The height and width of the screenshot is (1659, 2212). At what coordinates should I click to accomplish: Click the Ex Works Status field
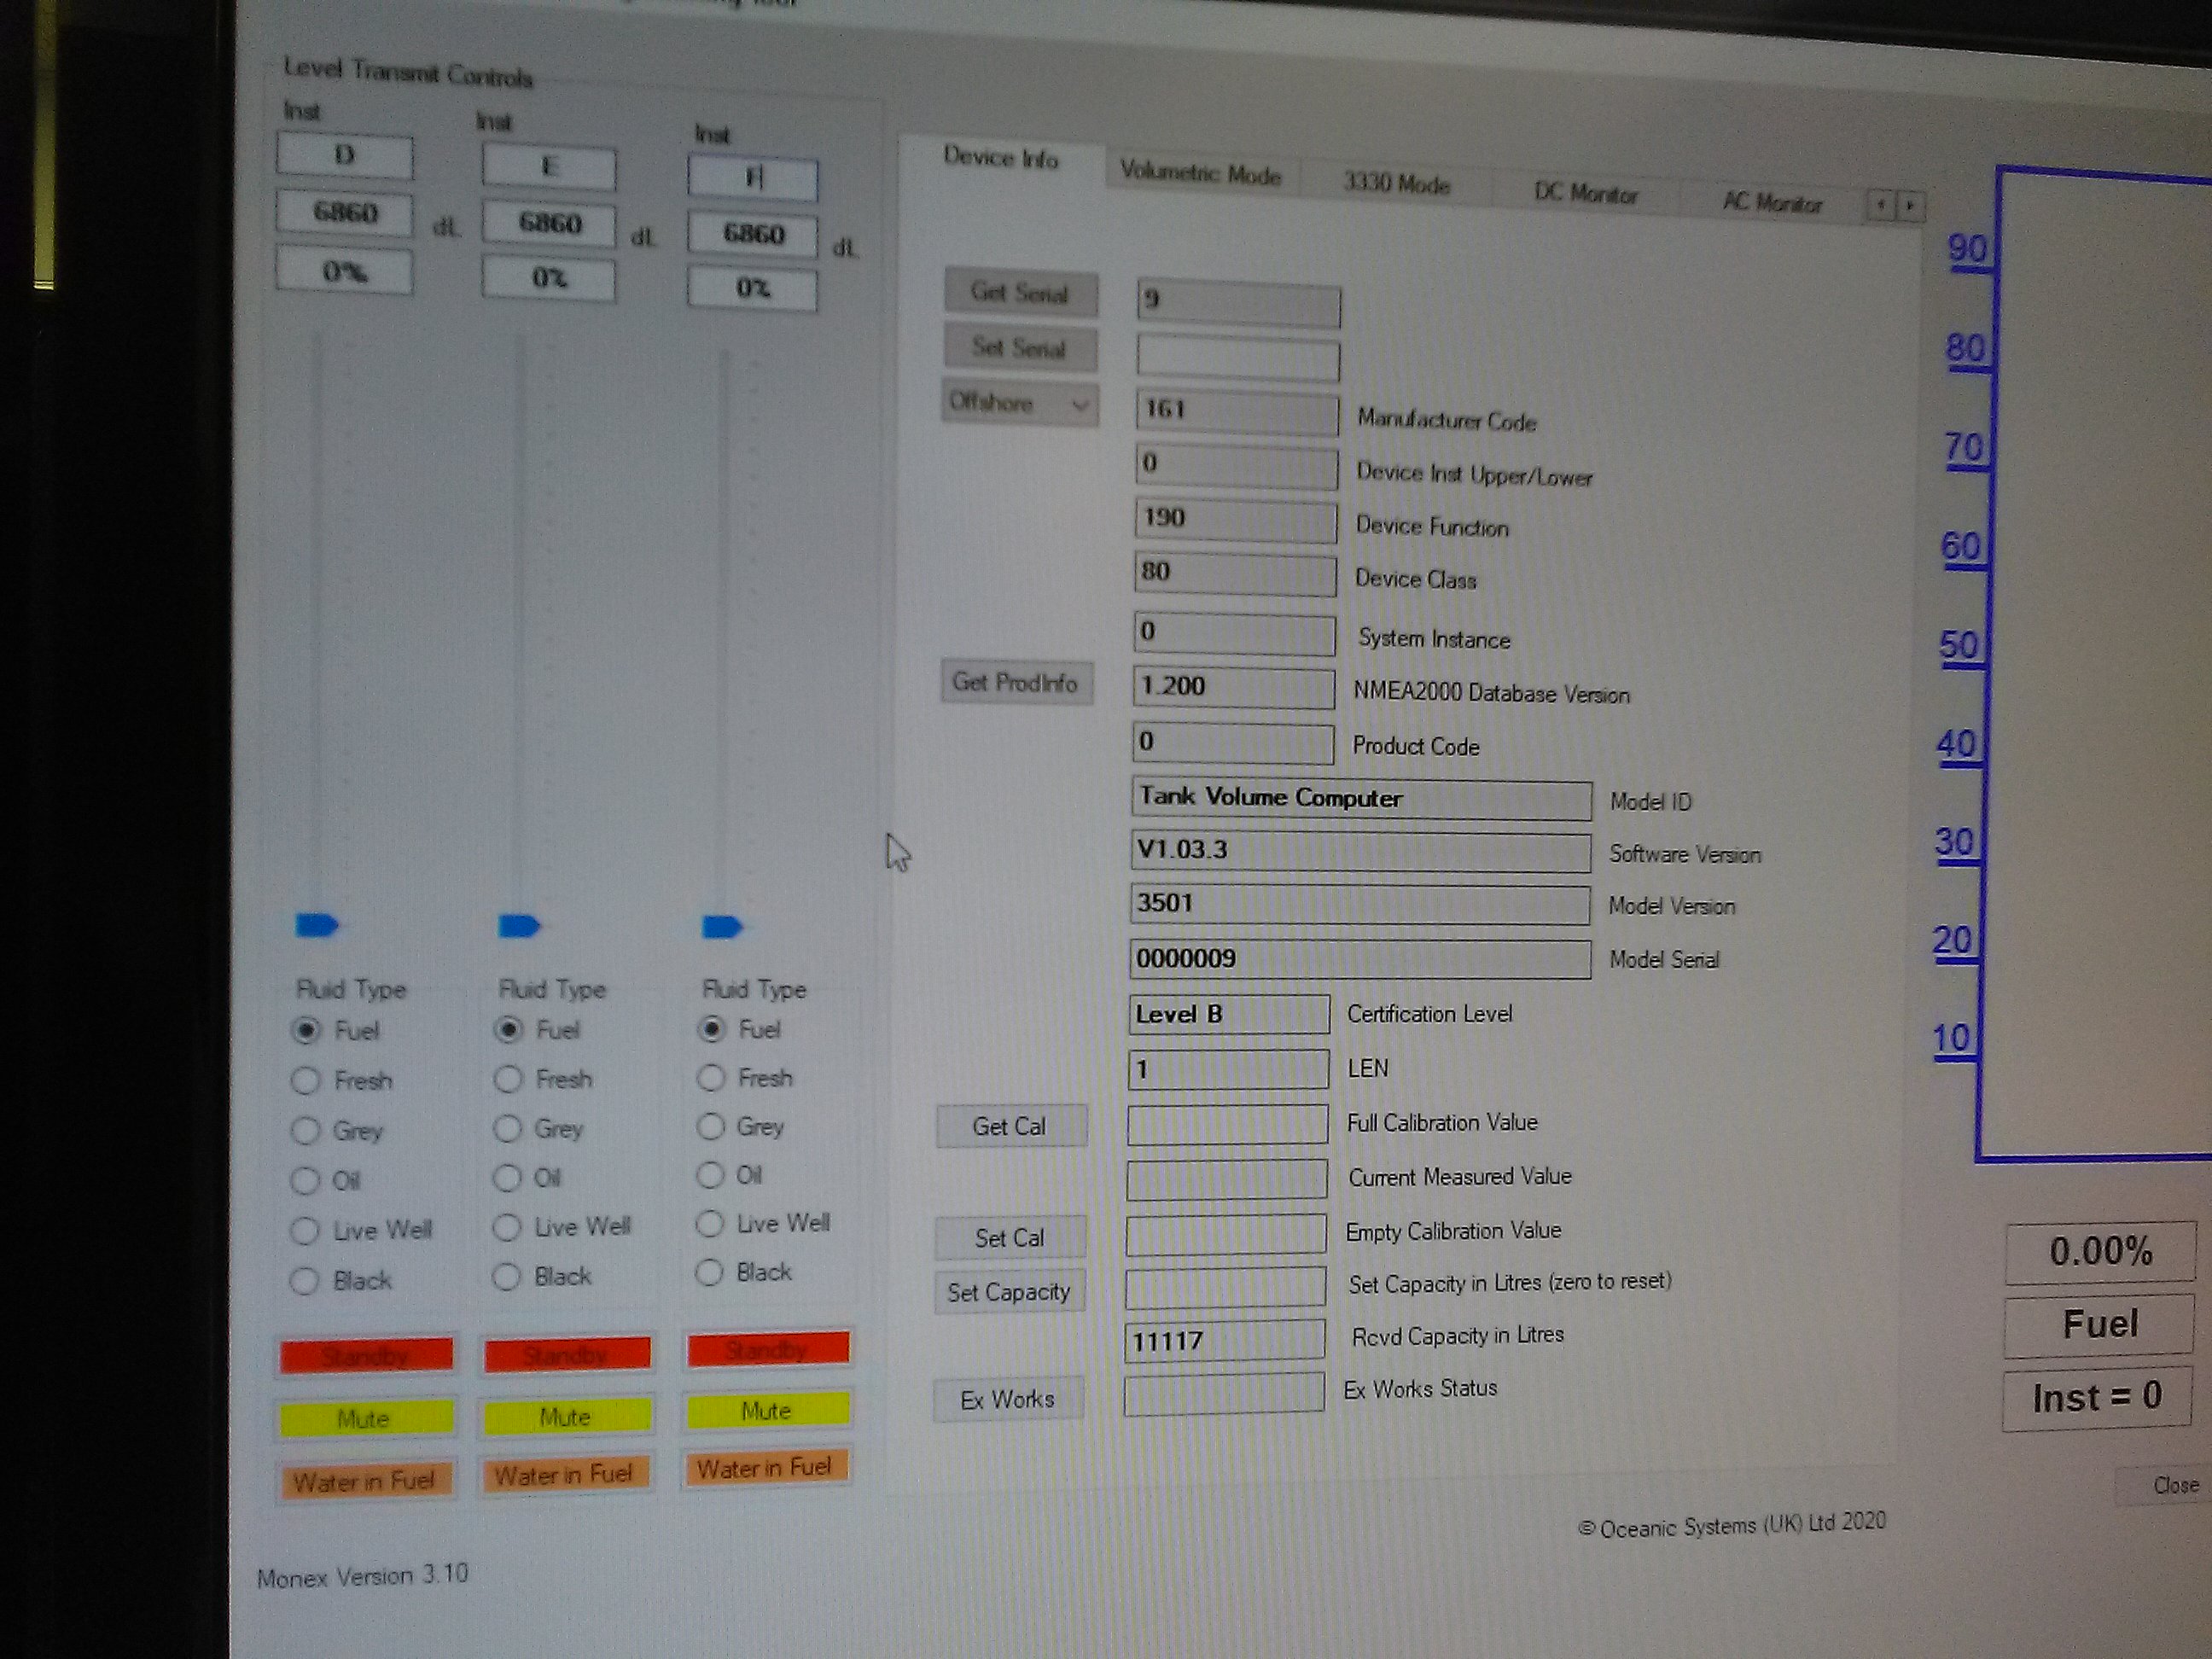[1225, 1392]
